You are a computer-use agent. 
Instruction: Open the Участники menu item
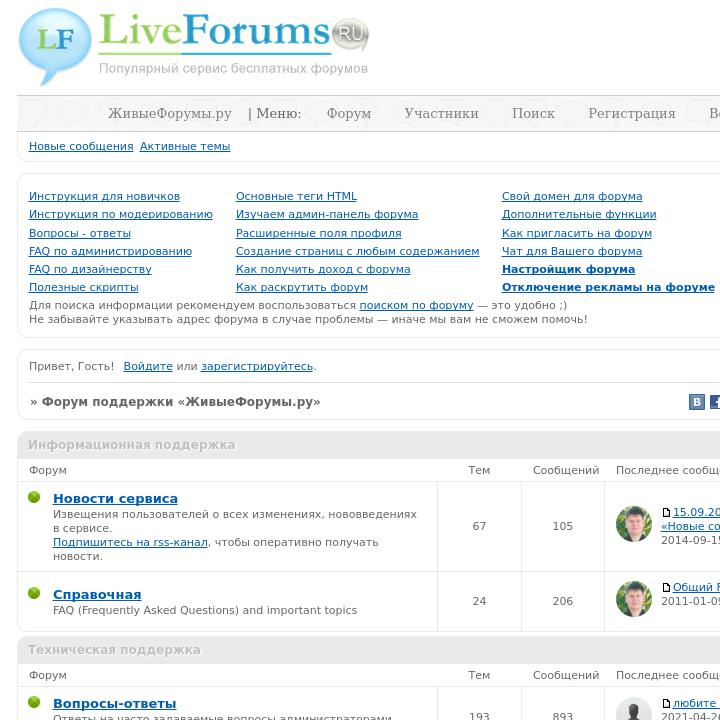(x=441, y=113)
